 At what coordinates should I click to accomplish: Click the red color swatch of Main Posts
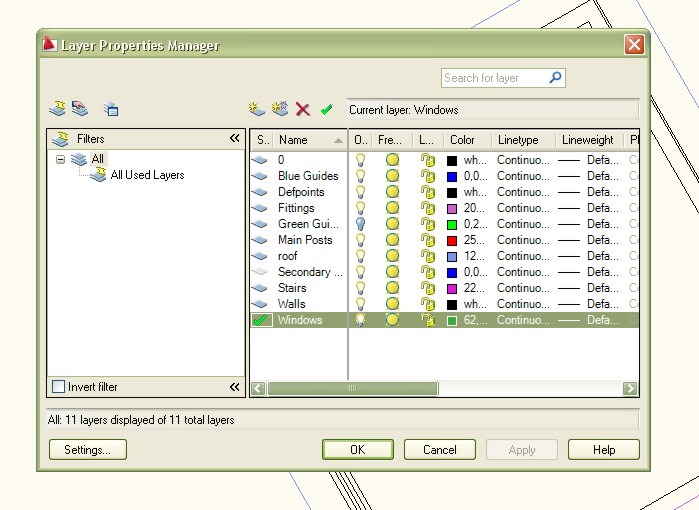[x=452, y=240]
